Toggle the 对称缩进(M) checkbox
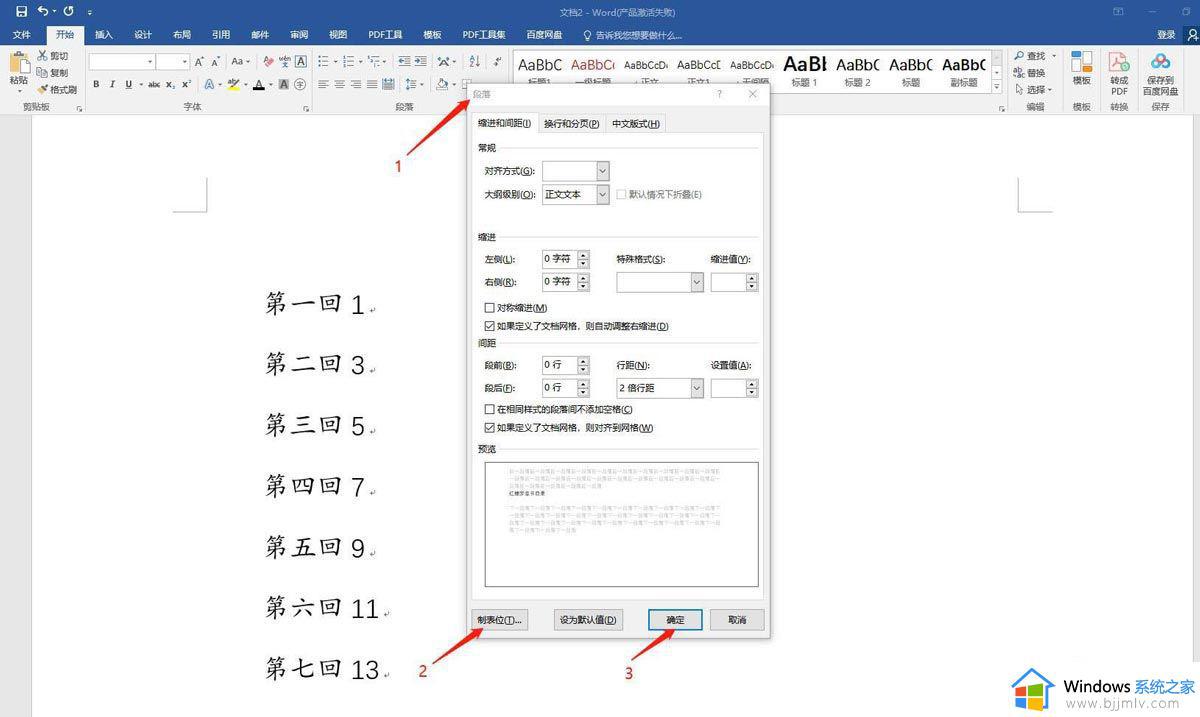Viewport: 1200px width, 717px height. (490, 308)
